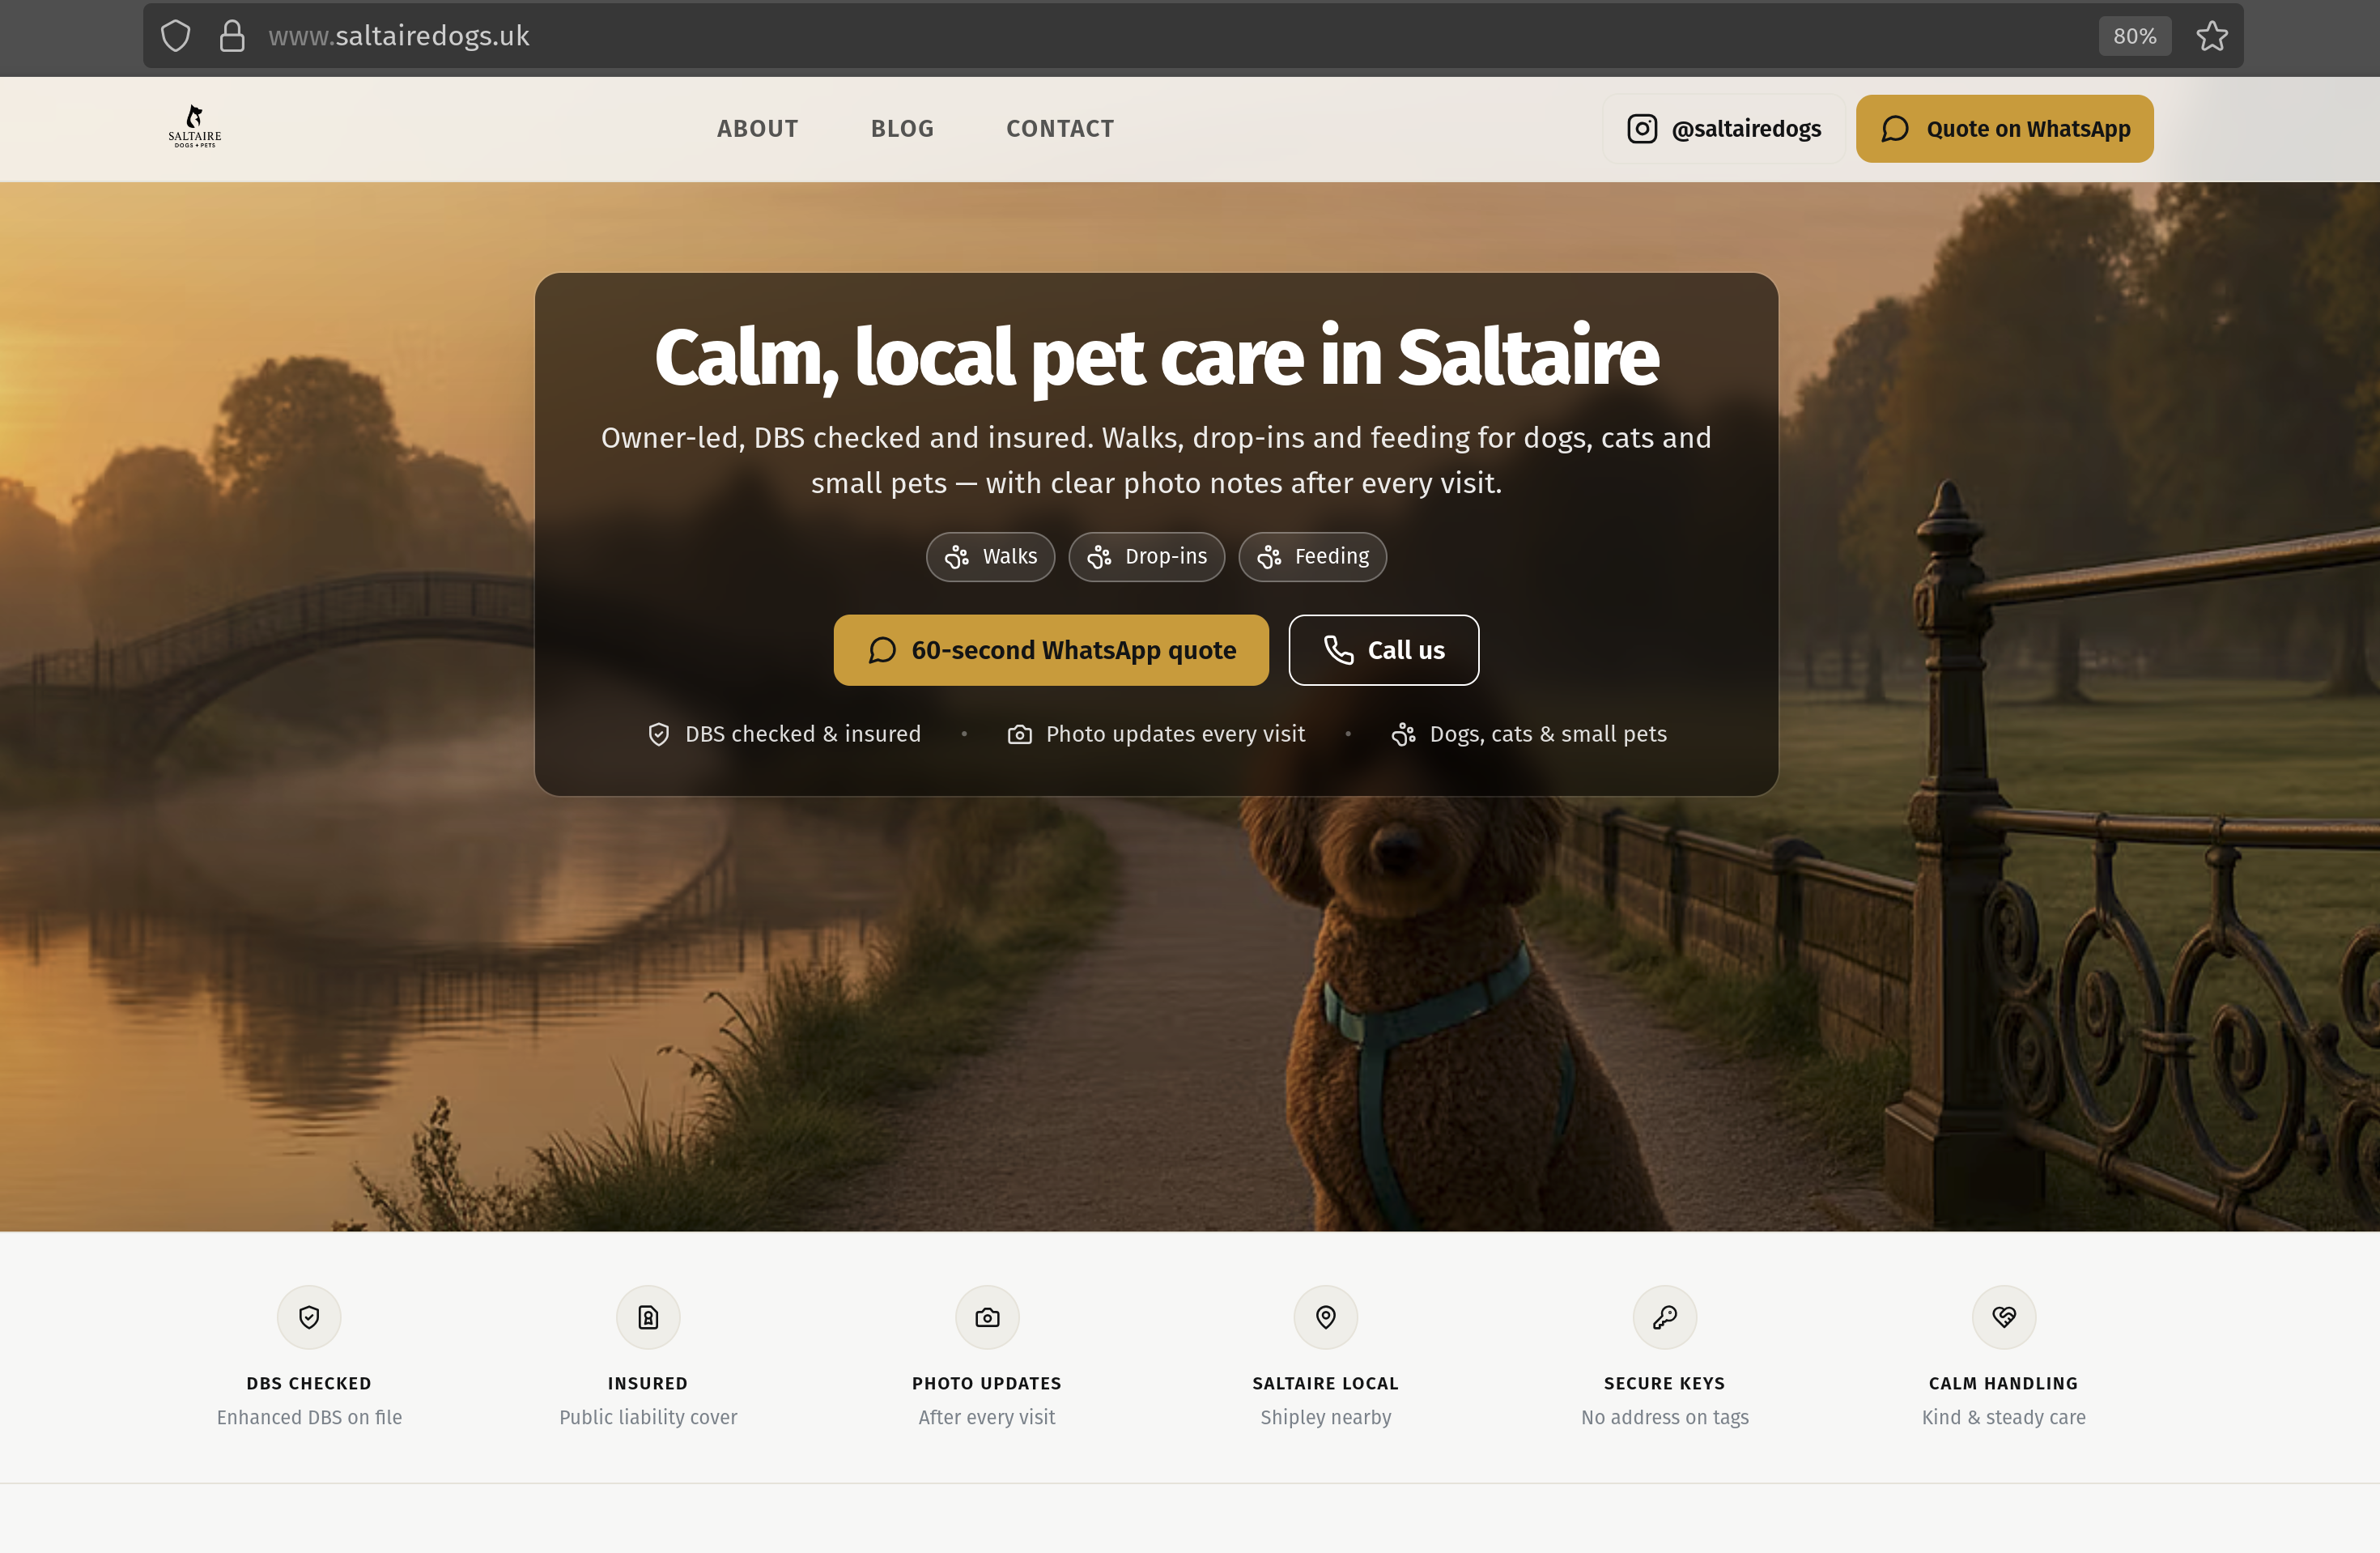Image resolution: width=2380 pixels, height=1553 pixels.
Task: Click the Quote on WhatsApp button
Action: tap(2005, 129)
